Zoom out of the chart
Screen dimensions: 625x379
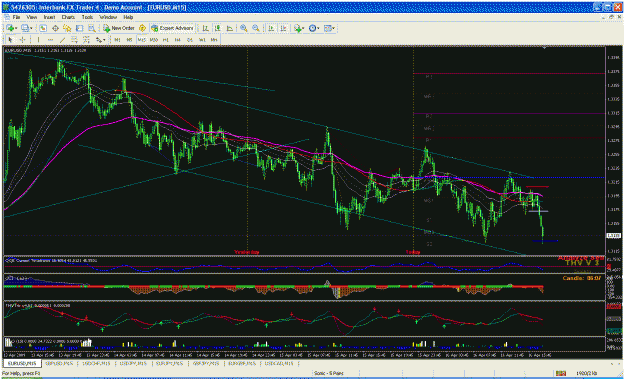[256, 28]
